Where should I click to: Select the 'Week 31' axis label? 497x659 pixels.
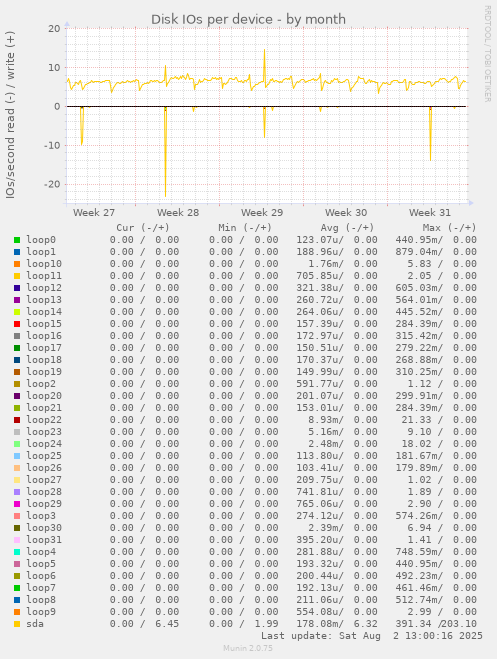coord(430,212)
